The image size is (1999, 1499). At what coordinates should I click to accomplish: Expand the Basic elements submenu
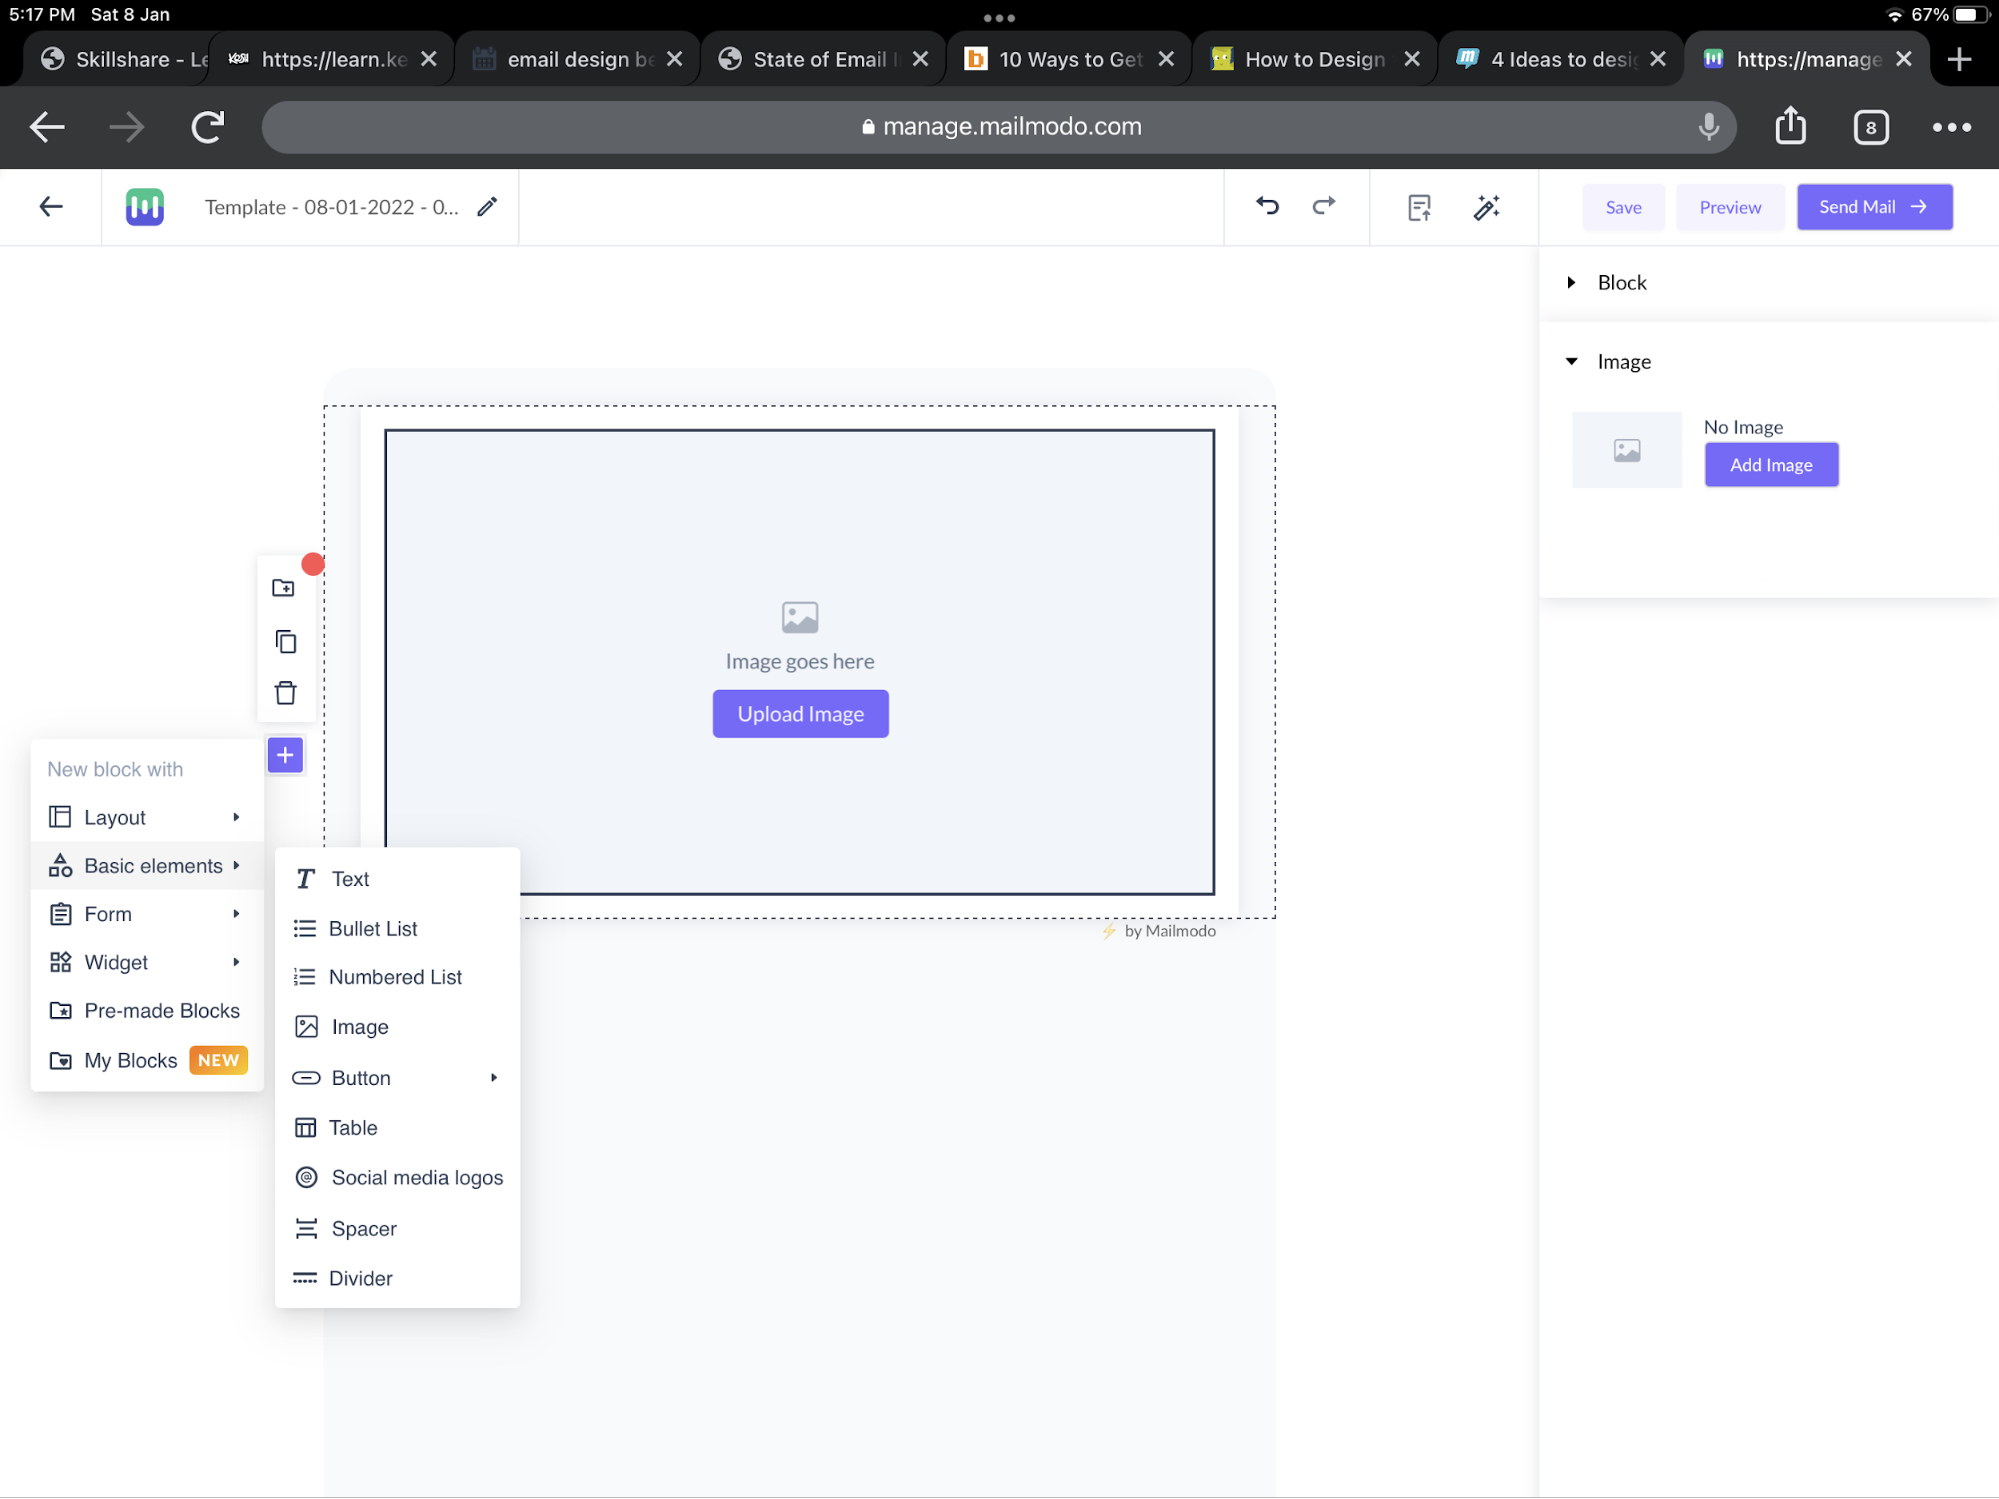coord(147,866)
